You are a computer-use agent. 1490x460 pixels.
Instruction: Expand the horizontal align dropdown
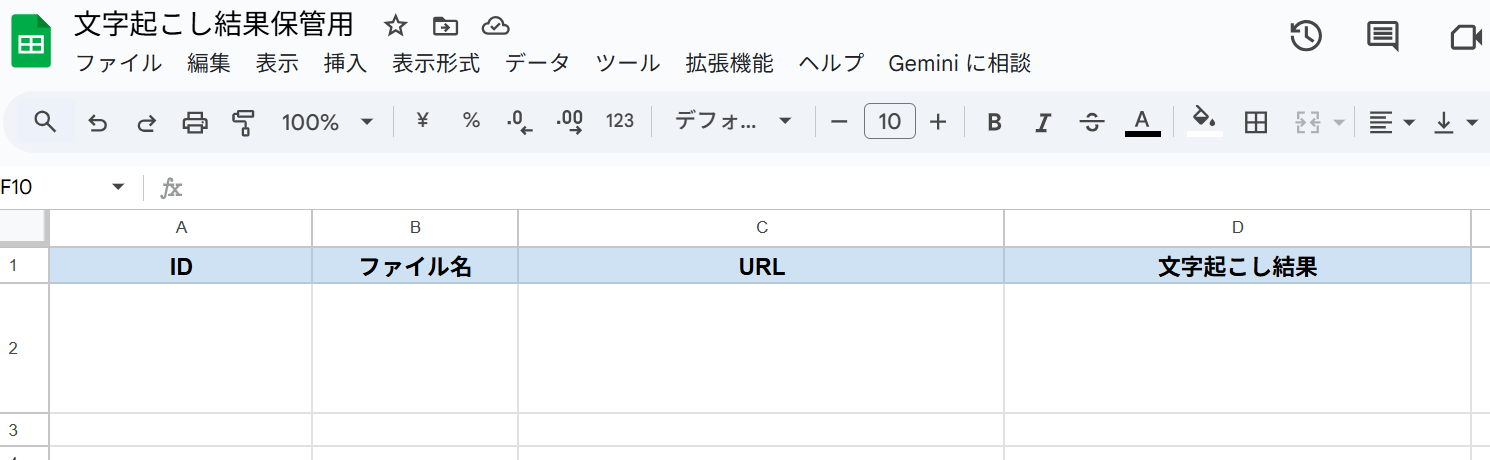tap(1392, 122)
